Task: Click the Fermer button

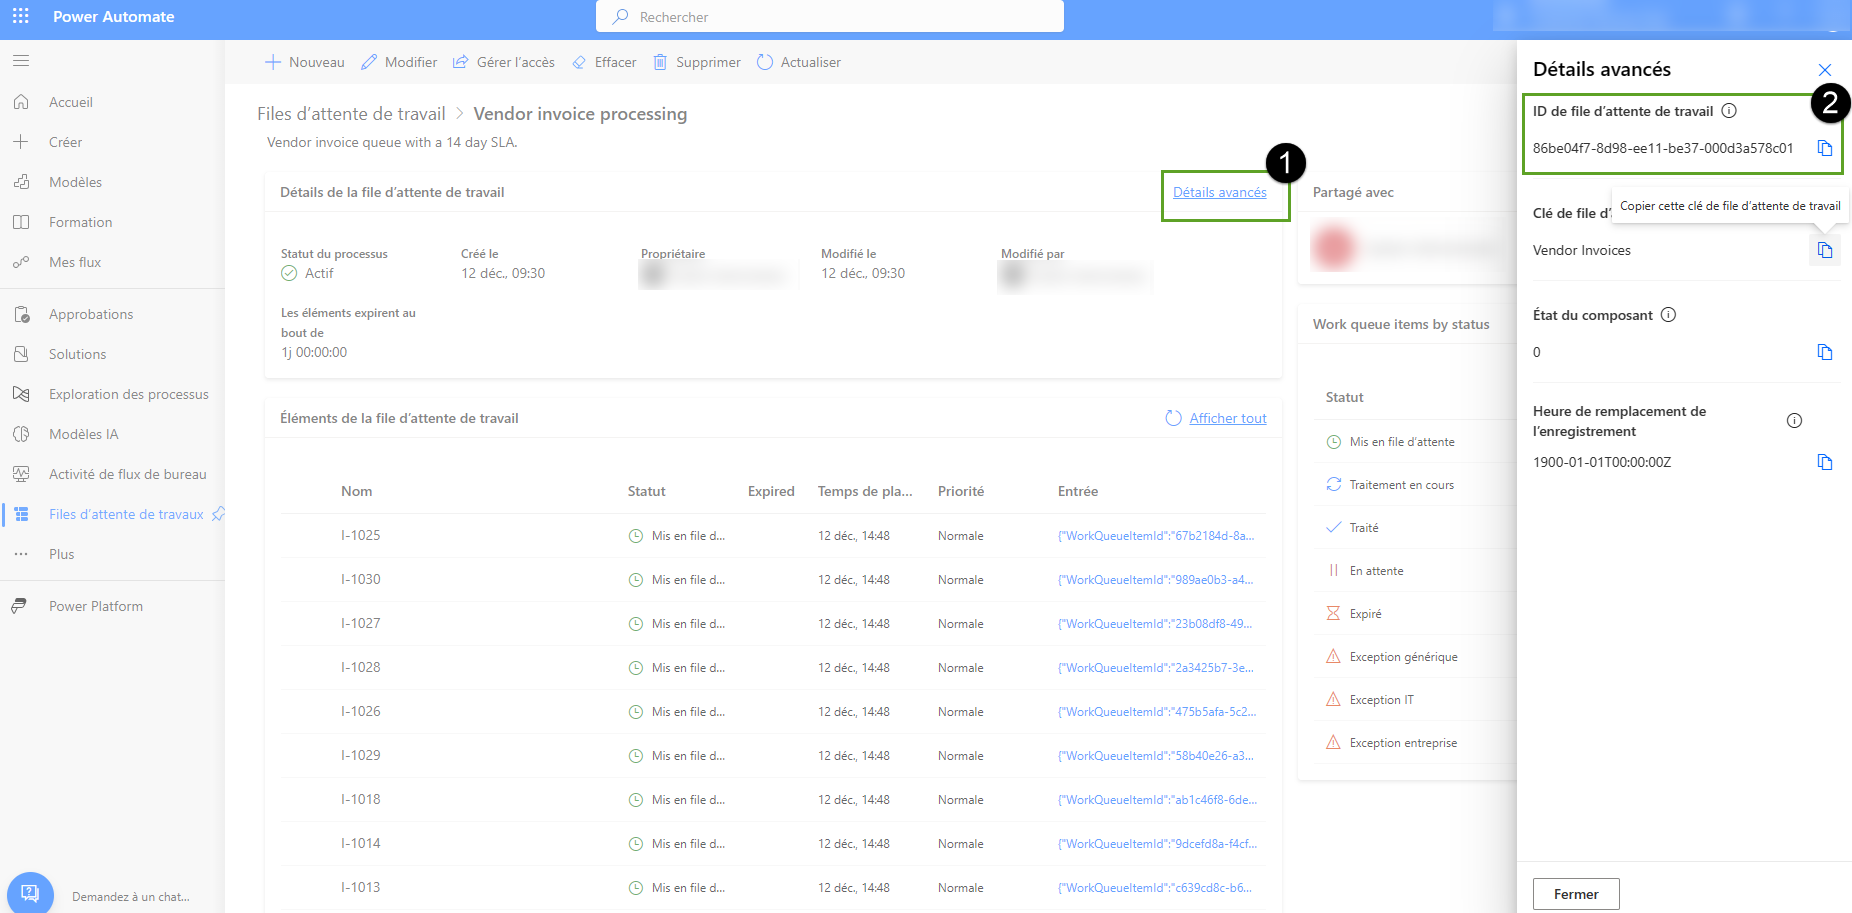Action: [x=1576, y=894]
